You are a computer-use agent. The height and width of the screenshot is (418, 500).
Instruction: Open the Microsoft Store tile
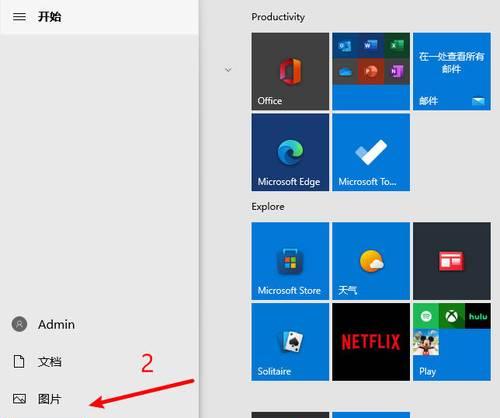point(290,261)
